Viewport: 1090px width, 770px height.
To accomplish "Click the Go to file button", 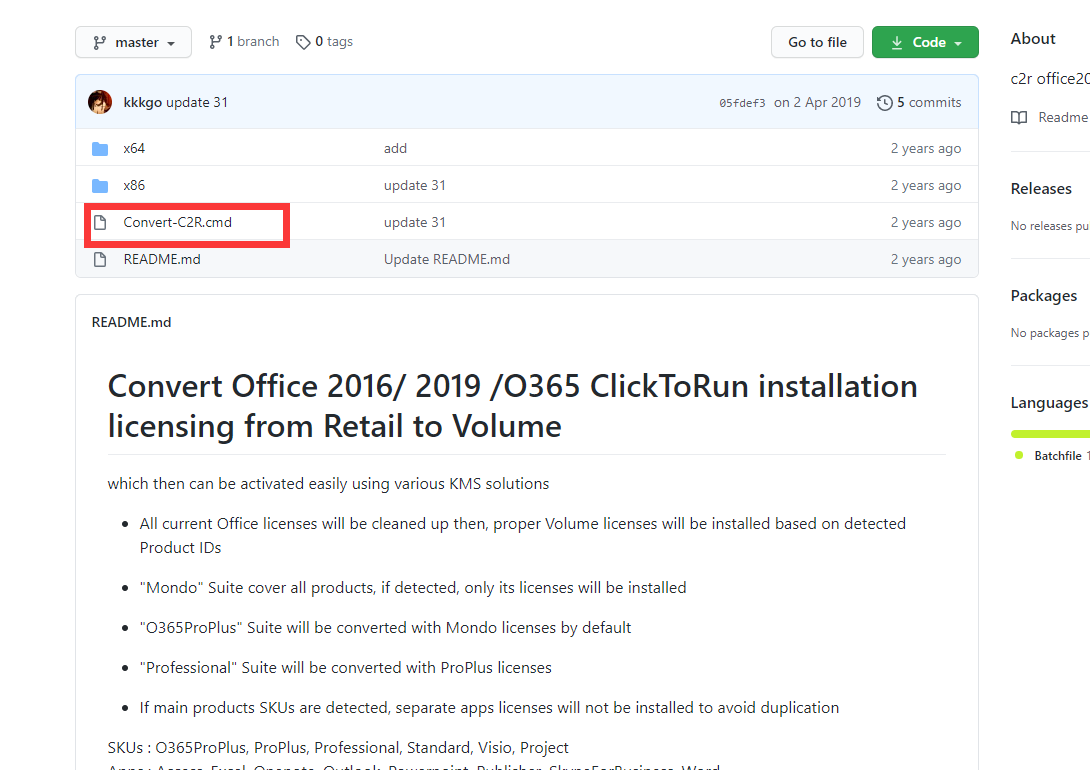I will [817, 42].
